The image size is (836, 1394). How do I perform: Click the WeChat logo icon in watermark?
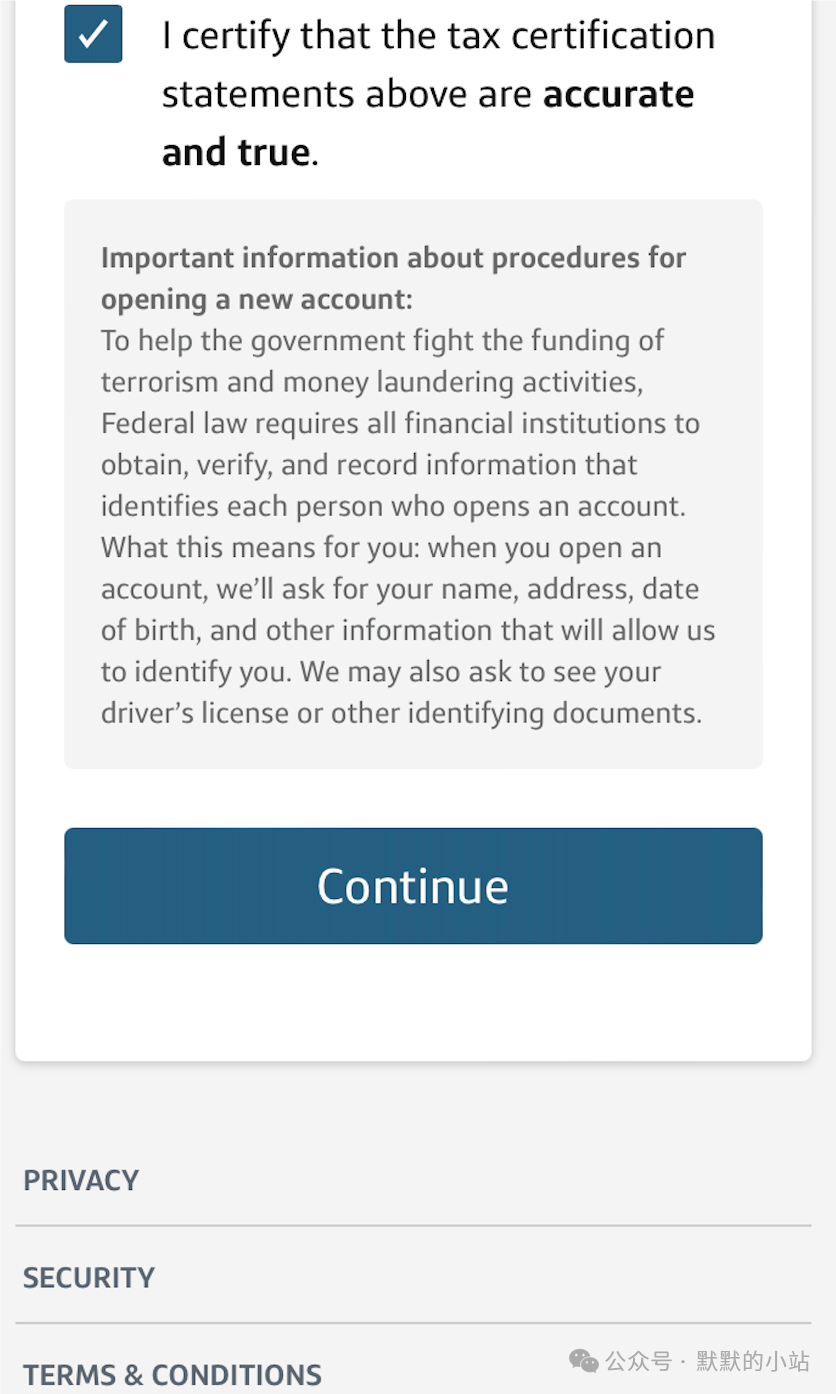click(584, 1361)
